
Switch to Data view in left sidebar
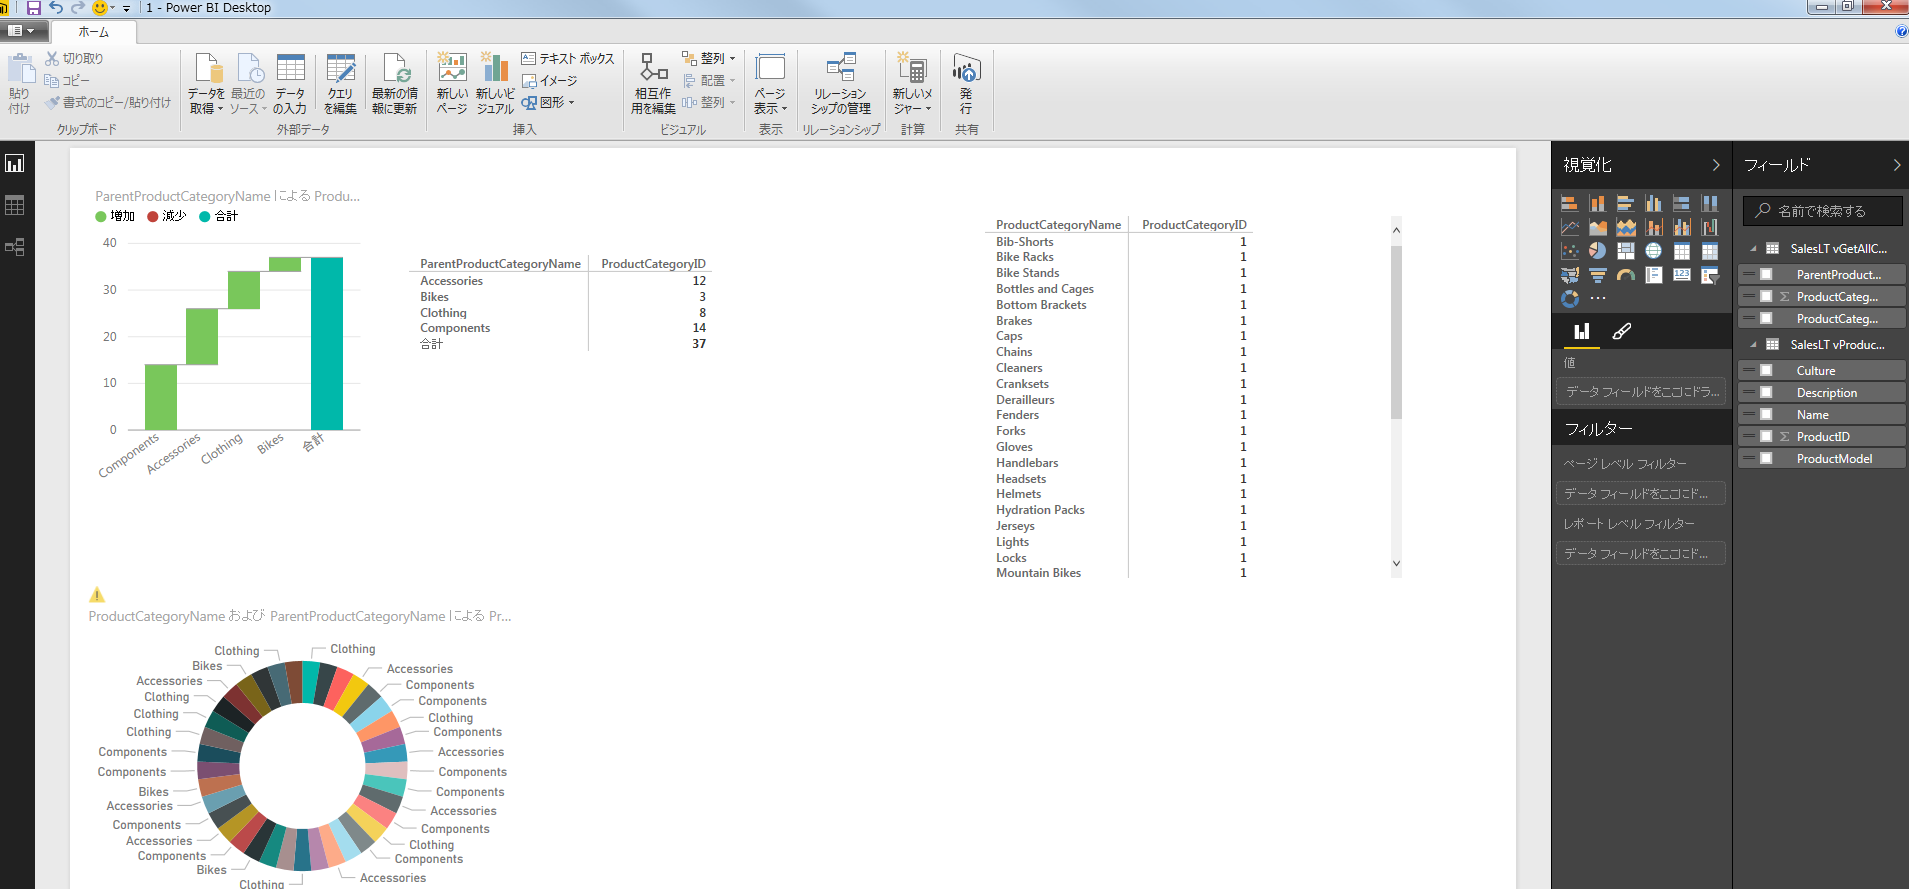[x=15, y=205]
